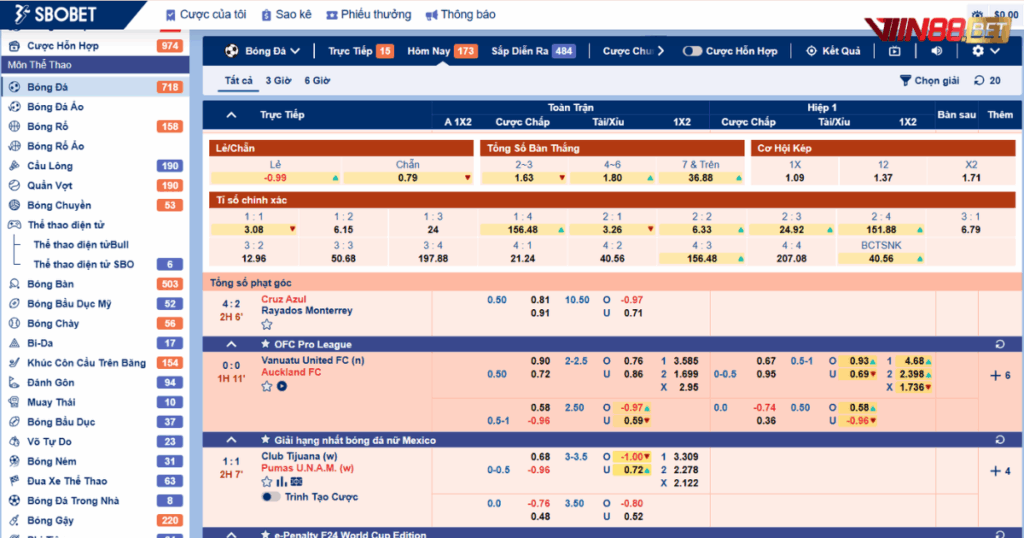Select the 3 Giờ filter tab
This screenshot has width=1024, height=538.
(278, 80)
